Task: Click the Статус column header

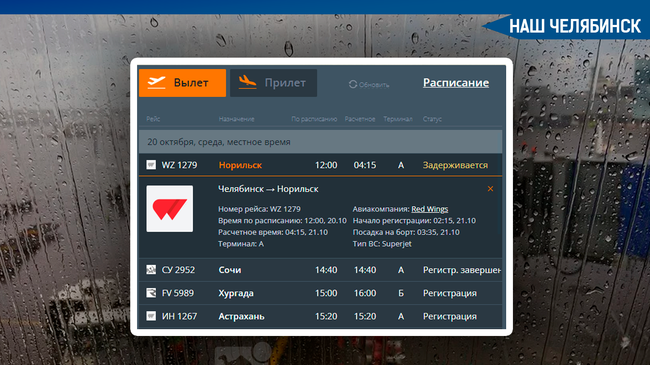Action: pos(432,119)
